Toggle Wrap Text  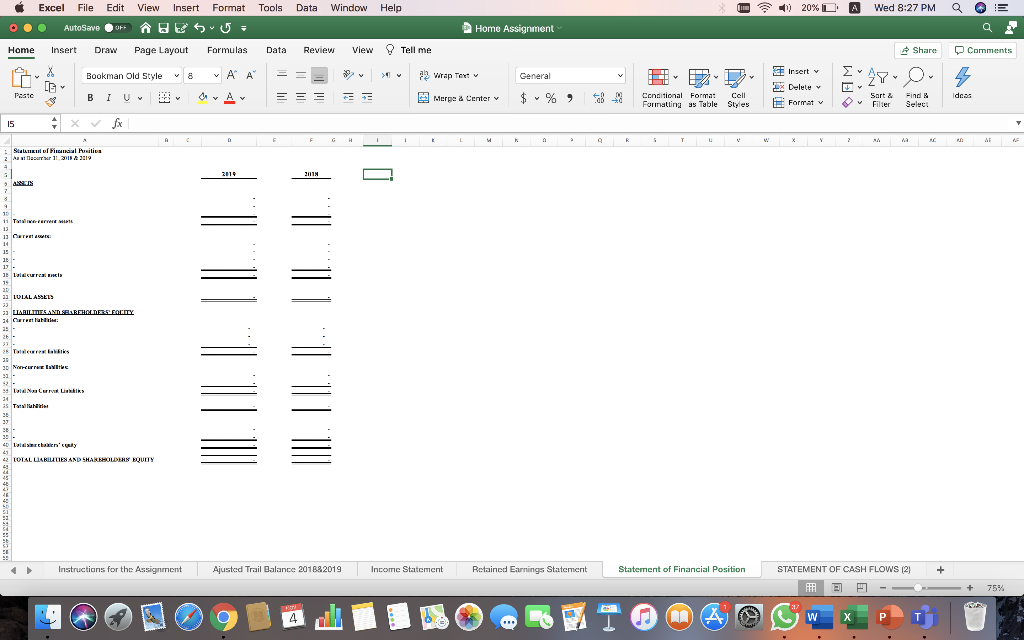449,76
